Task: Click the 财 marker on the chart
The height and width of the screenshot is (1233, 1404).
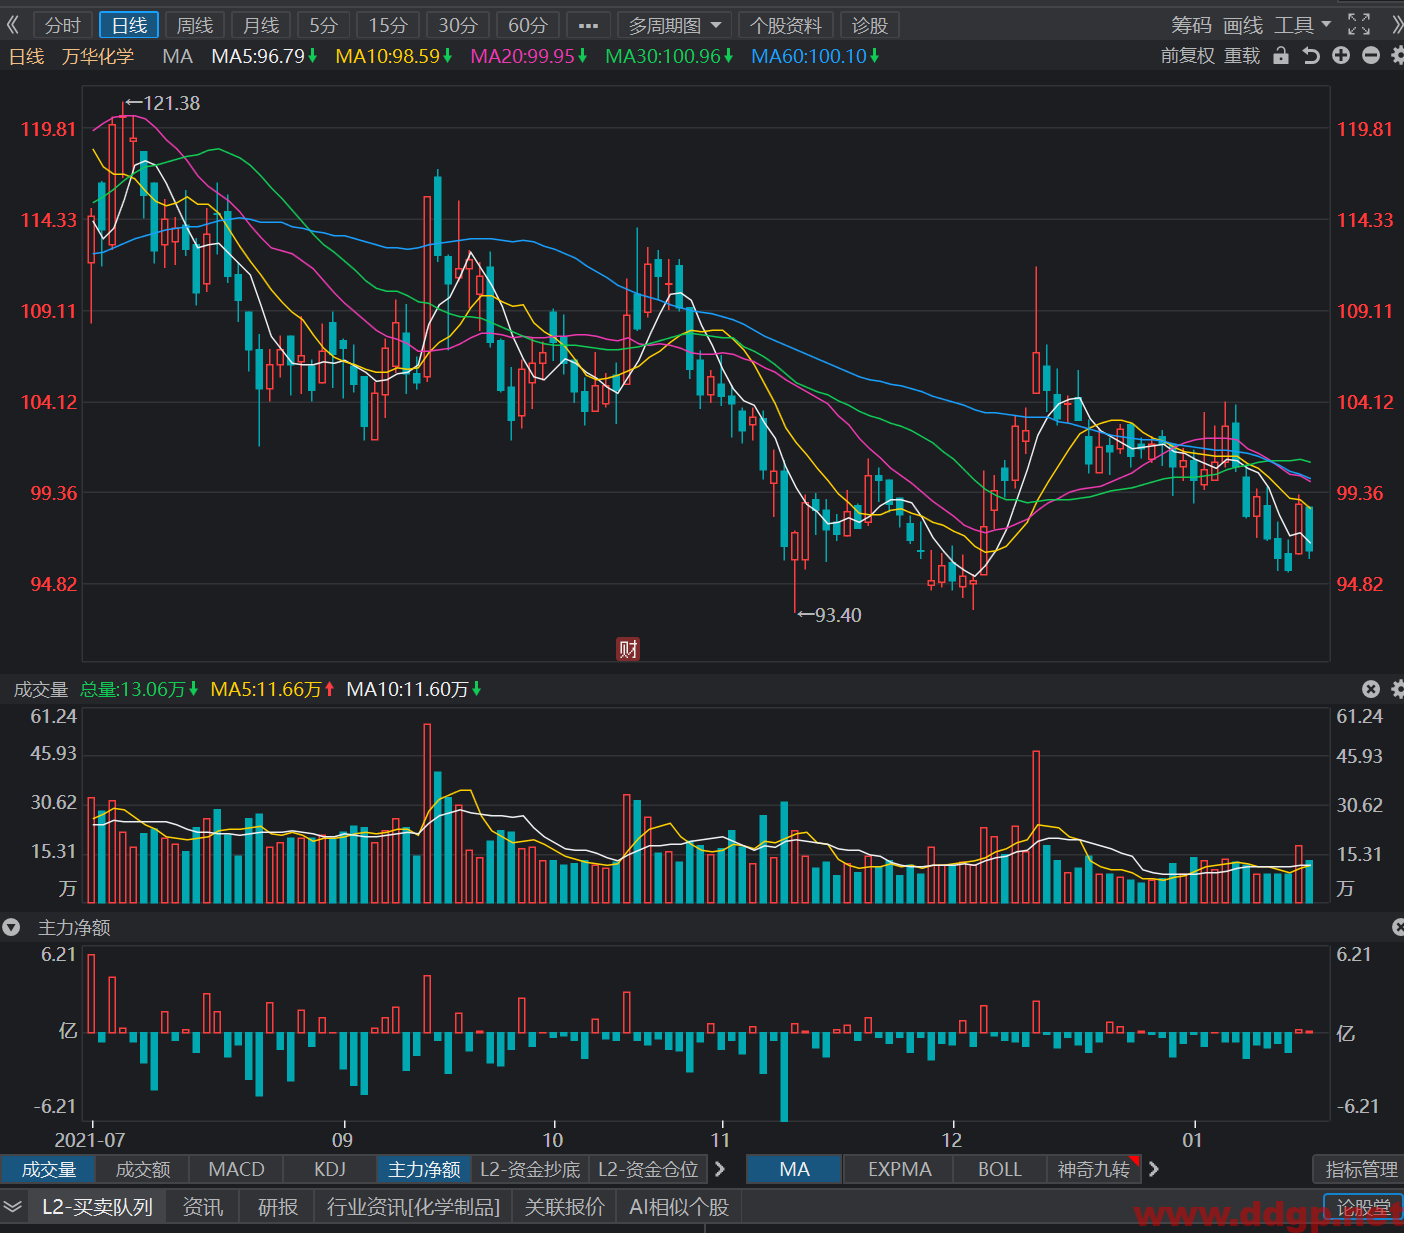Action: coord(628,649)
